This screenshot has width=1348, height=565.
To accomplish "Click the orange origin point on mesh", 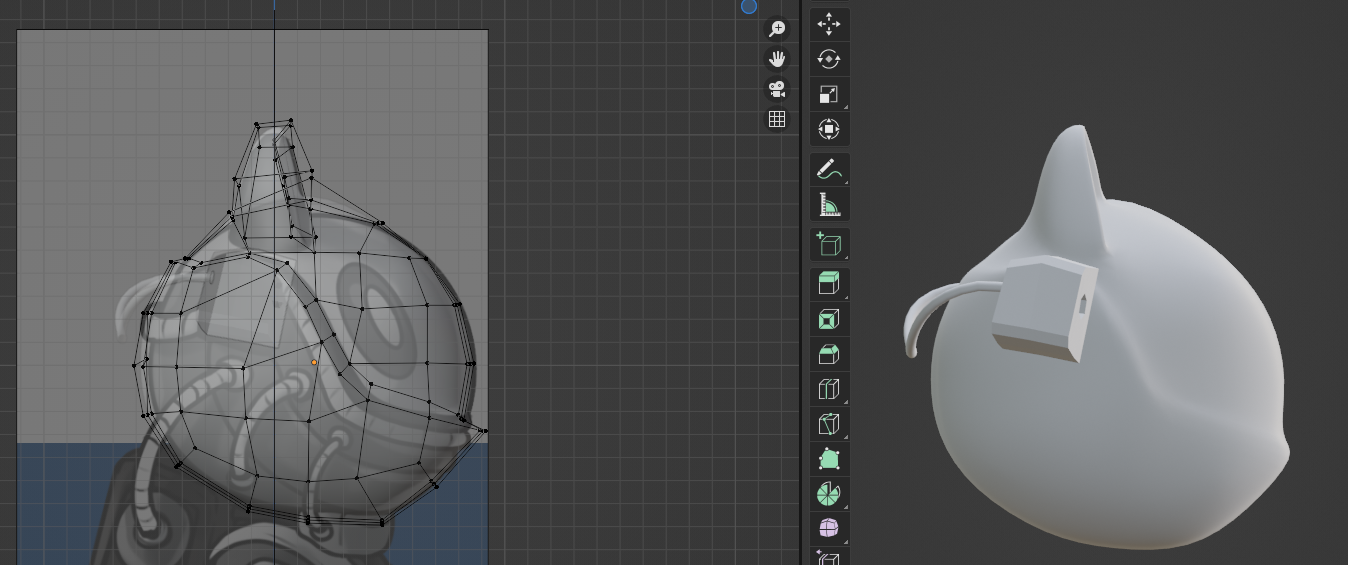I will point(314,362).
